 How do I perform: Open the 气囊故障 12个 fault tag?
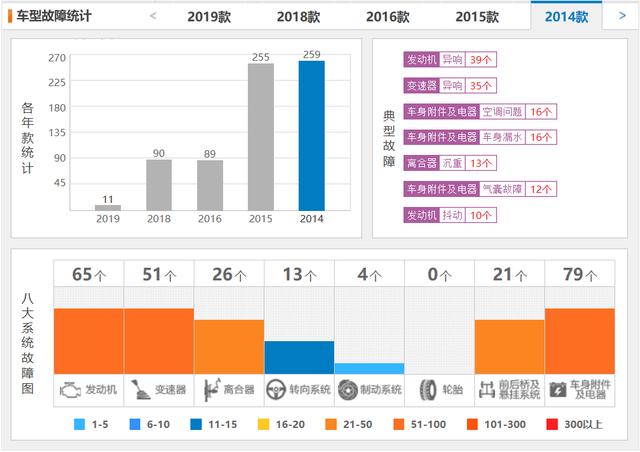[480, 189]
